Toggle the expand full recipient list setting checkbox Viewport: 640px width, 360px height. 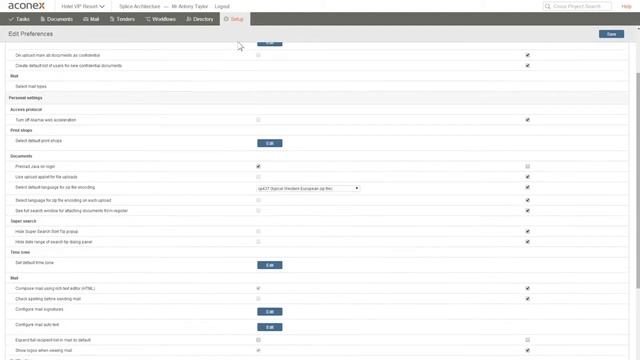[x=258, y=340]
